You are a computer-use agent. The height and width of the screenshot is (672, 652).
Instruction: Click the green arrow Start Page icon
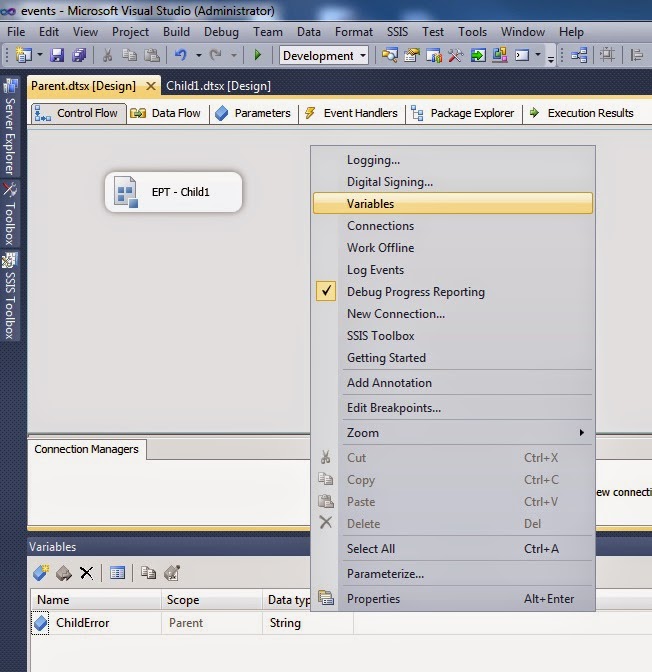pos(478,55)
